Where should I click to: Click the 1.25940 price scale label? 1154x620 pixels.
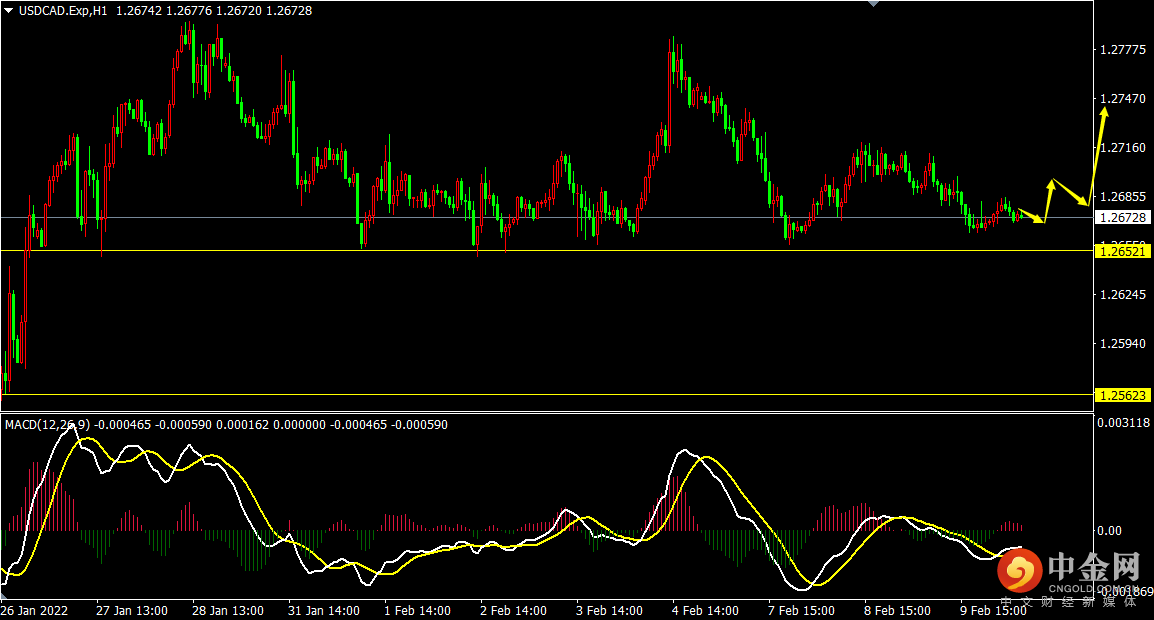click(x=1122, y=343)
